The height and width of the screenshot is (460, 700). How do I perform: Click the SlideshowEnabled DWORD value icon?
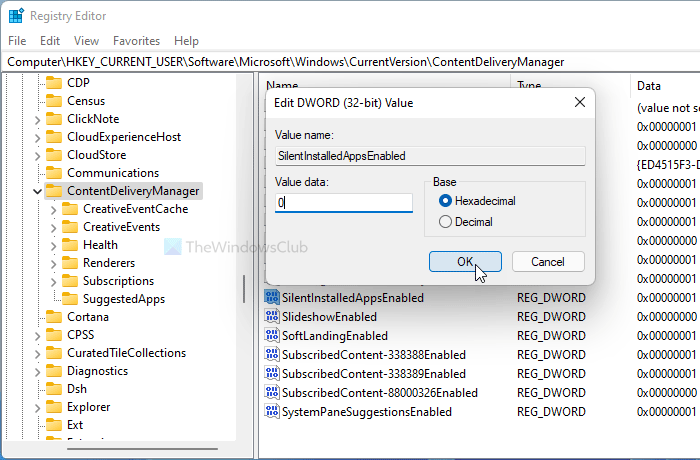tap(271, 316)
